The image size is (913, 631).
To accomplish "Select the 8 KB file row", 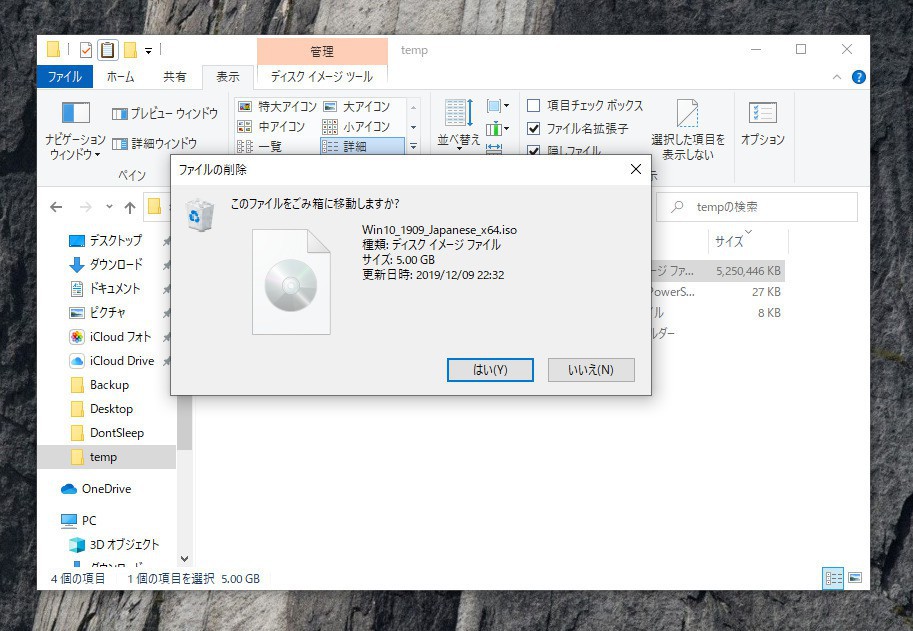I will (717, 313).
